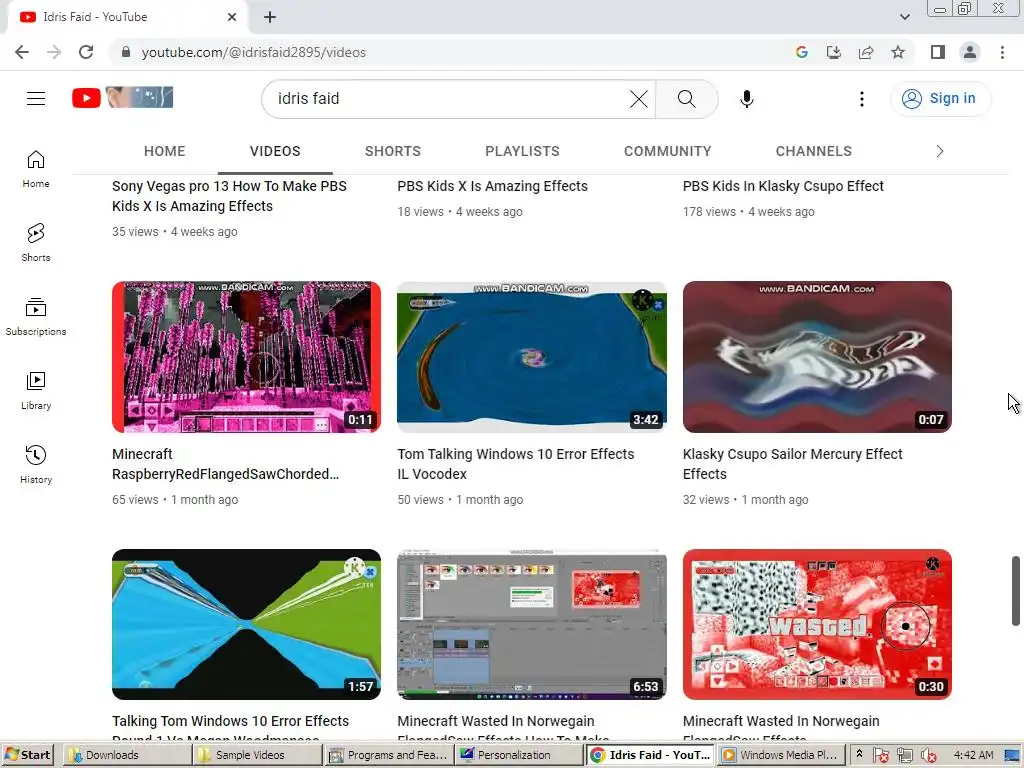Open Library in the sidebar
The height and width of the screenshot is (768, 1024).
36,391
